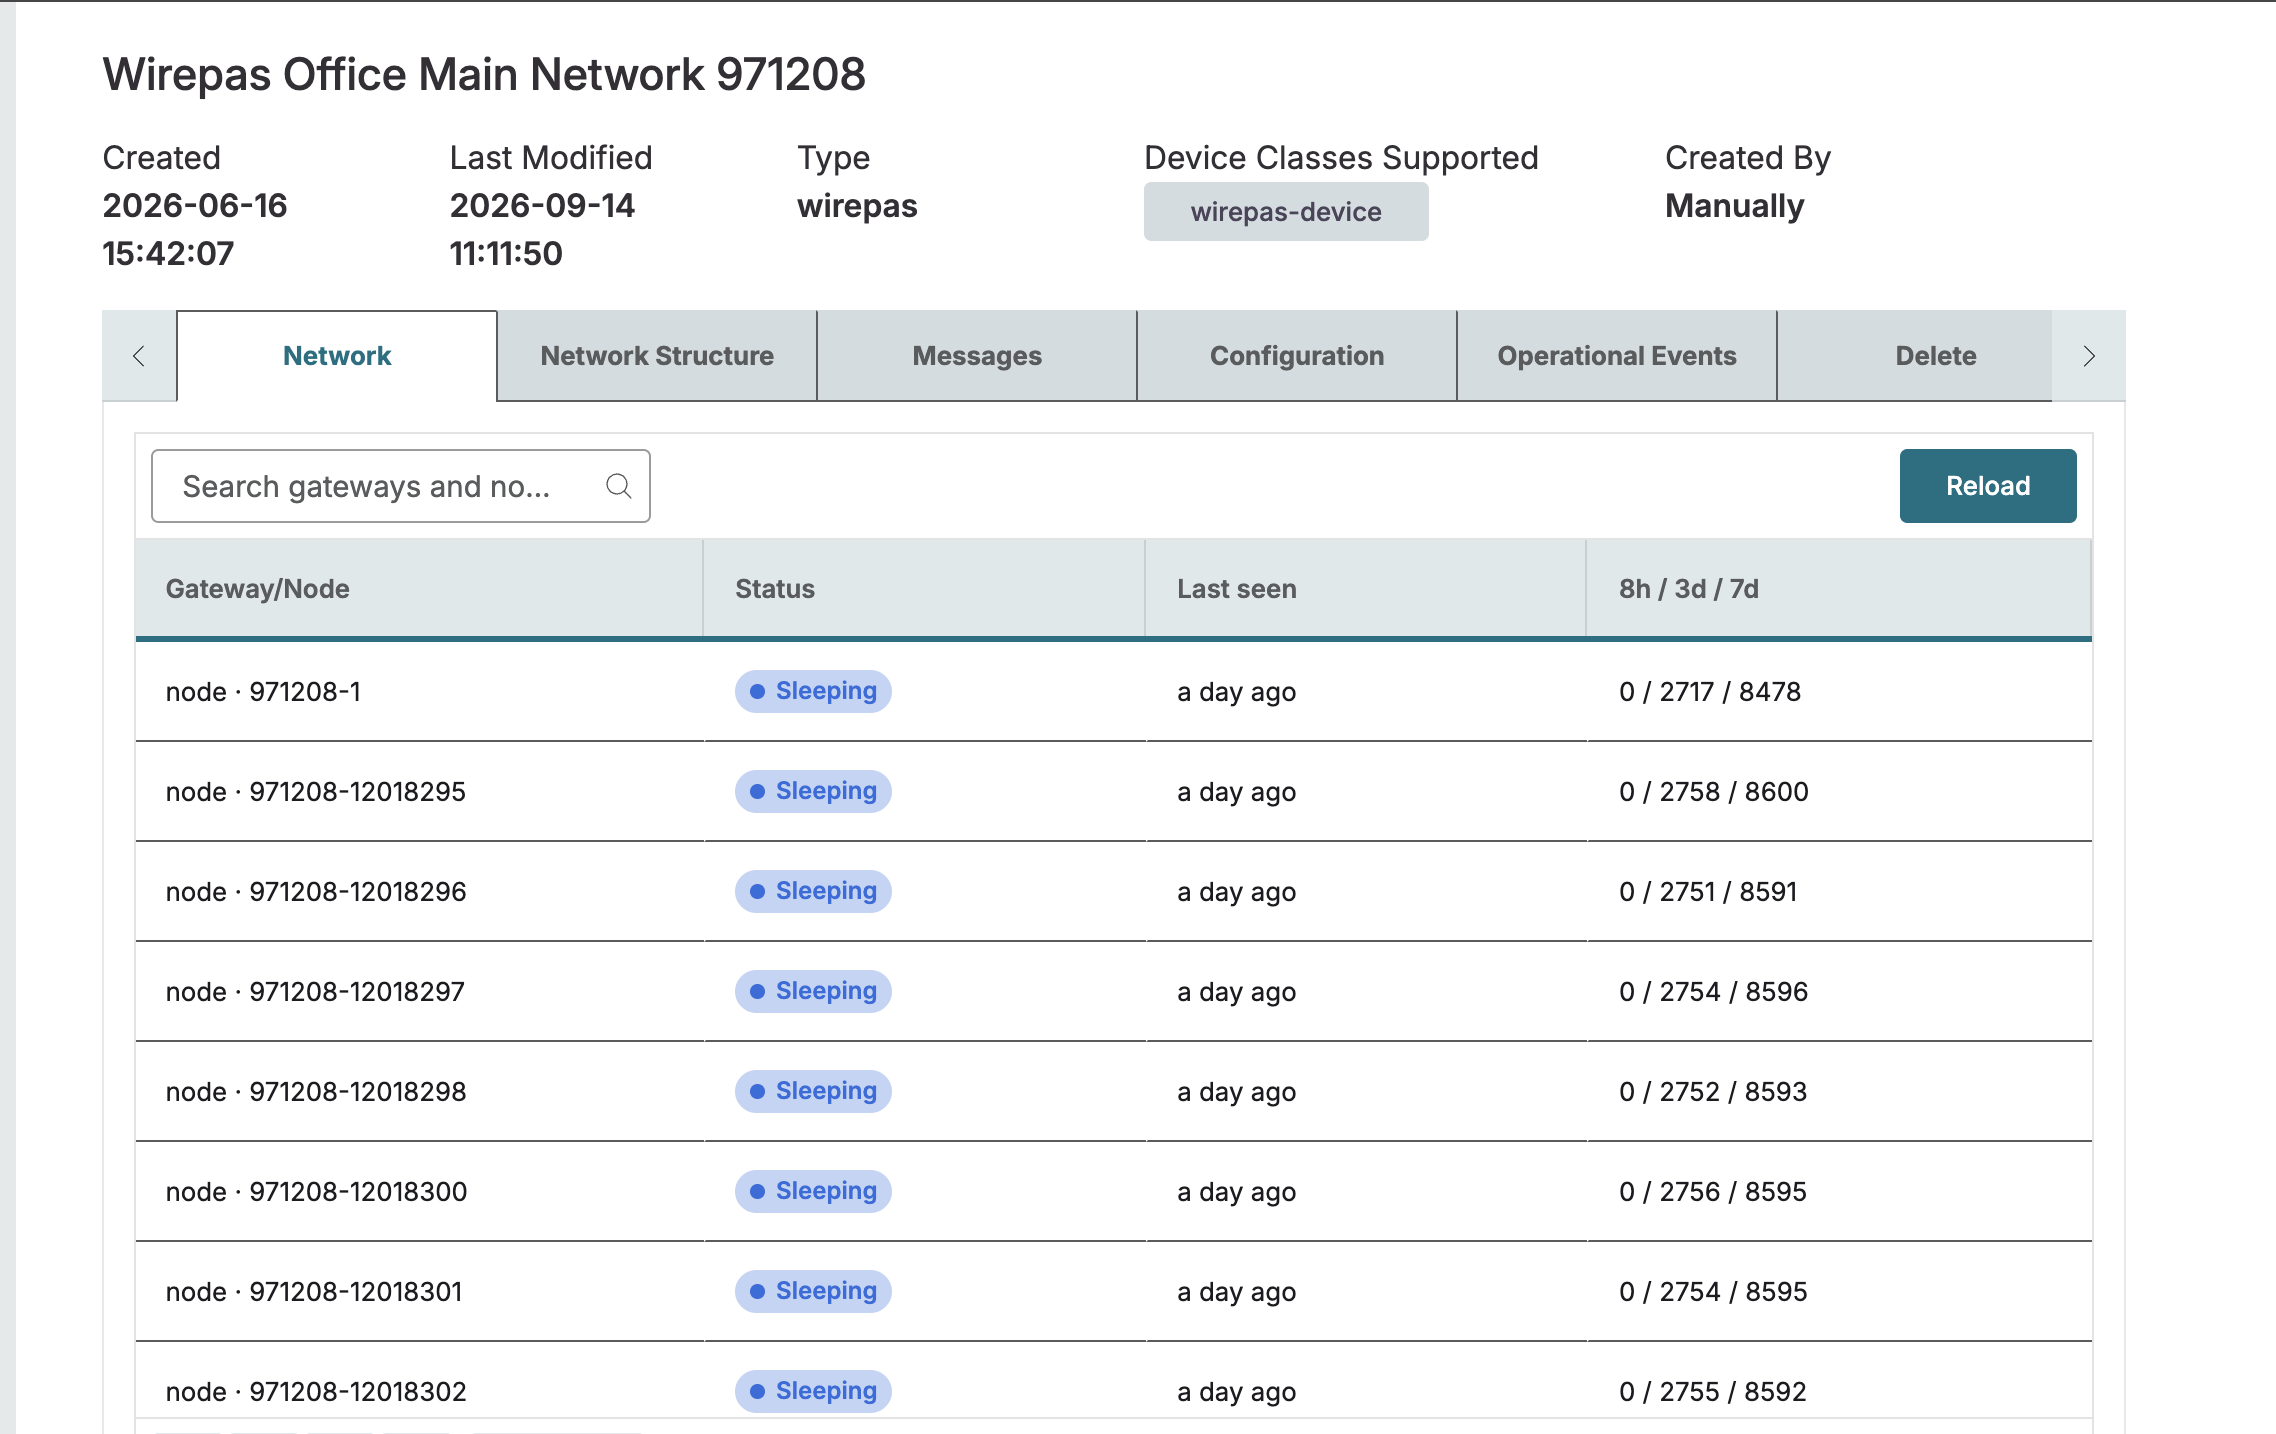Click the wirepas-device class tag

pyautogui.click(x=1286, y=212)
